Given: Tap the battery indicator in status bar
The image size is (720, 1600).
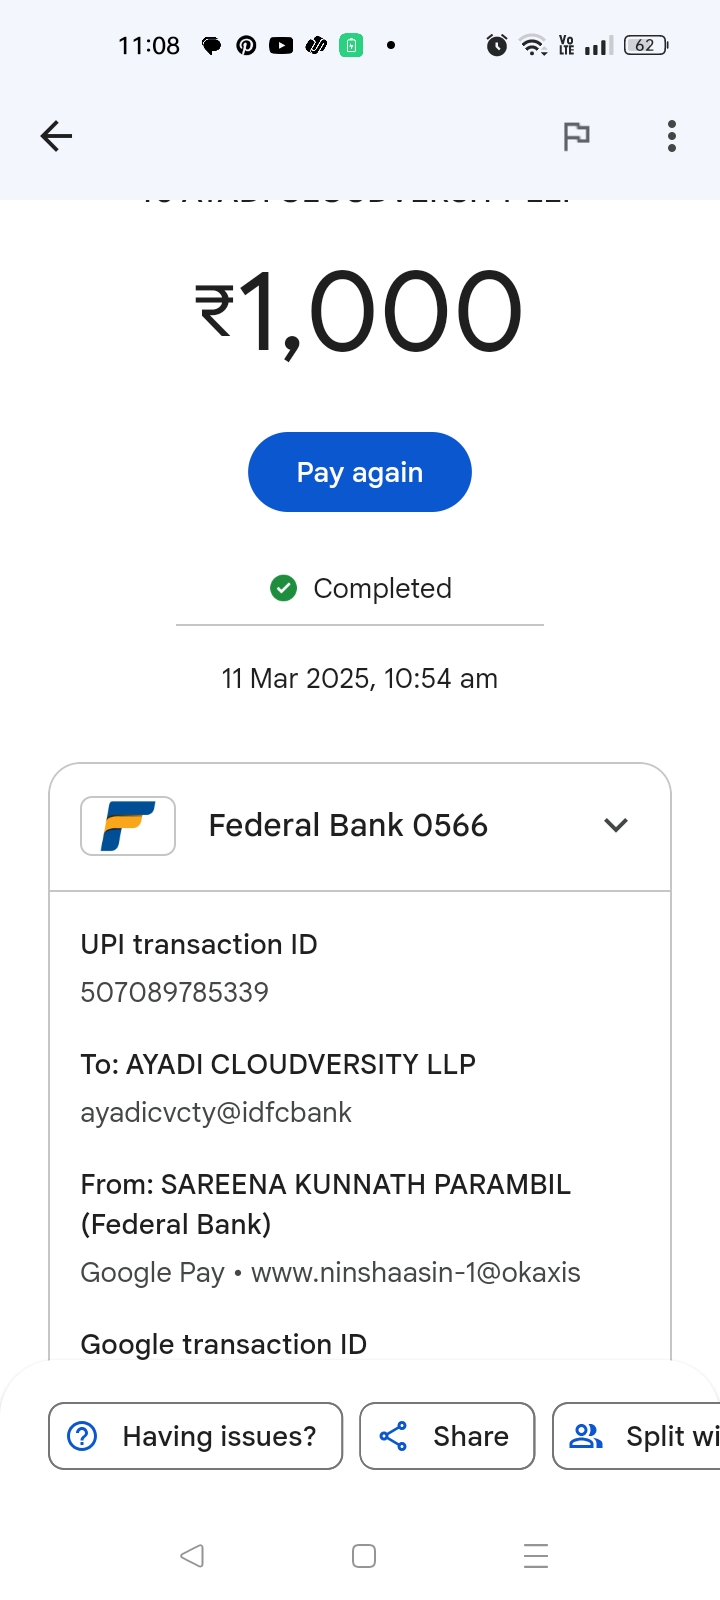Looking at the screenshot, I should (645, 45).
